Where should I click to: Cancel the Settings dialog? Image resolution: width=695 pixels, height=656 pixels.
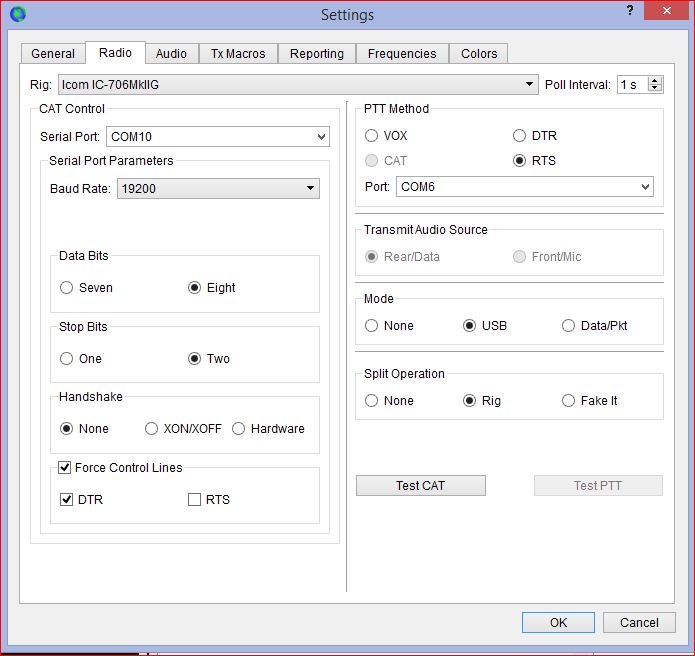pos(639,622)
